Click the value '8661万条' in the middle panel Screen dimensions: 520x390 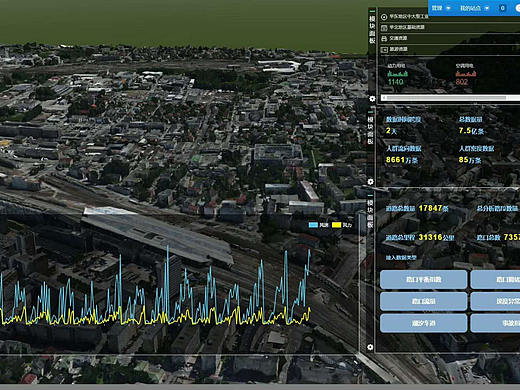(x=402, y=160)
